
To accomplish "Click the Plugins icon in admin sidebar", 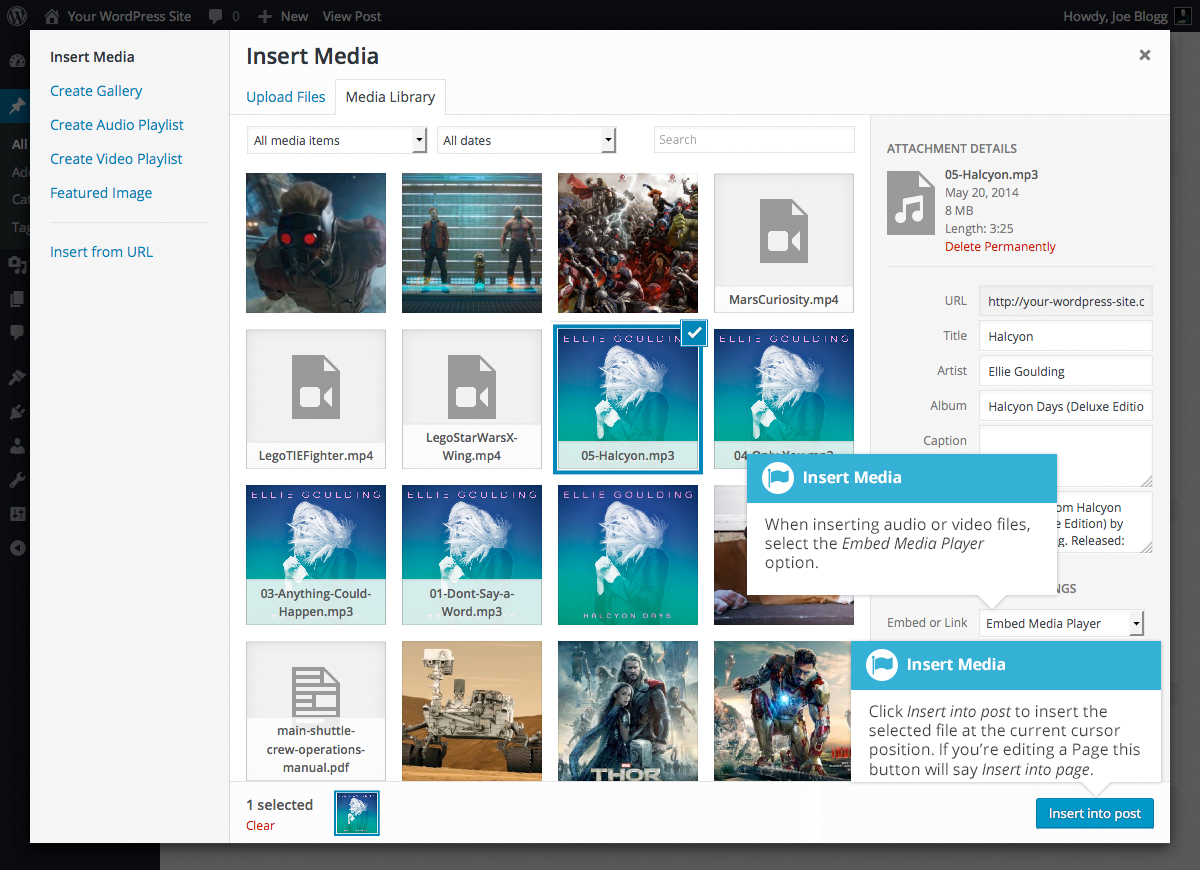I will 17,412.
